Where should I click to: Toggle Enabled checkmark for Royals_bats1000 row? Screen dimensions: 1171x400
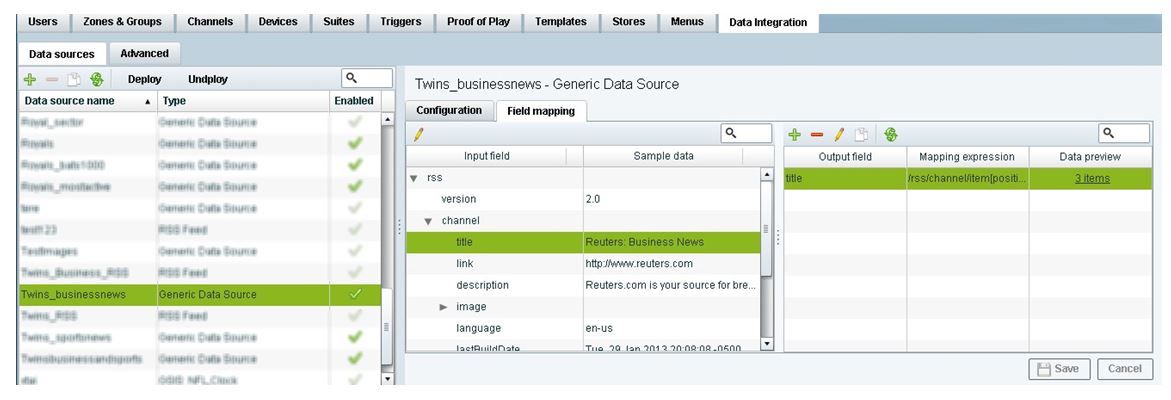(355, 164)
